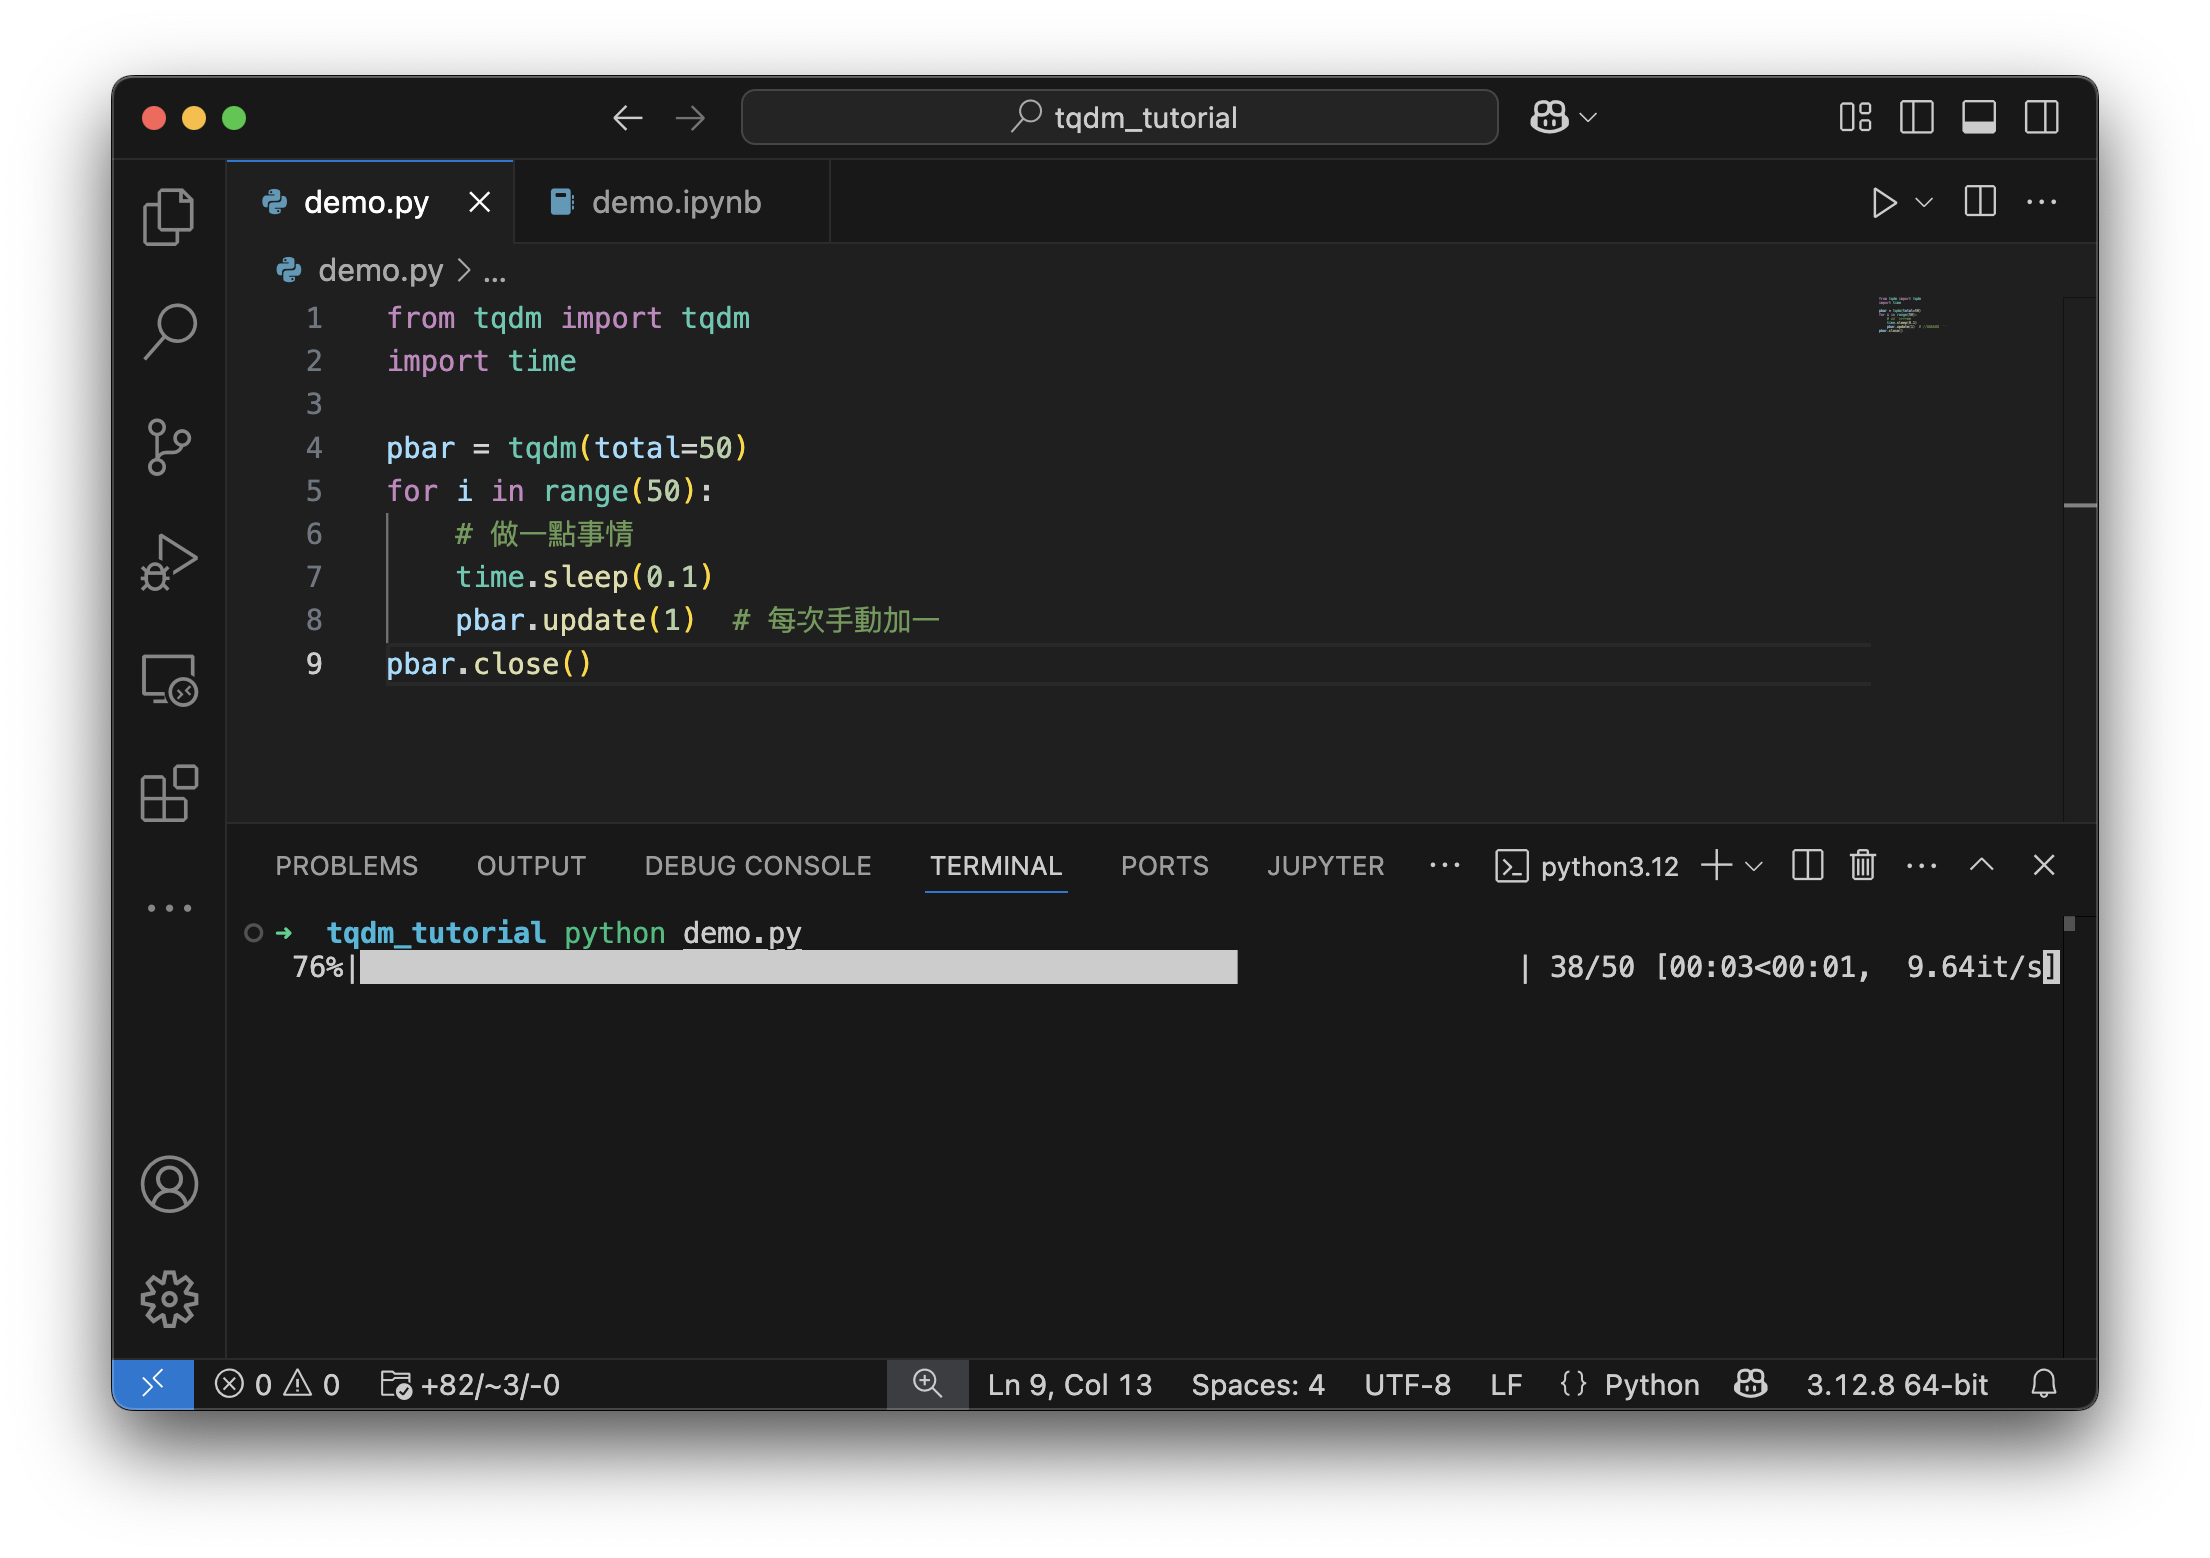
Task: Open the Search view
Action: 169,331
